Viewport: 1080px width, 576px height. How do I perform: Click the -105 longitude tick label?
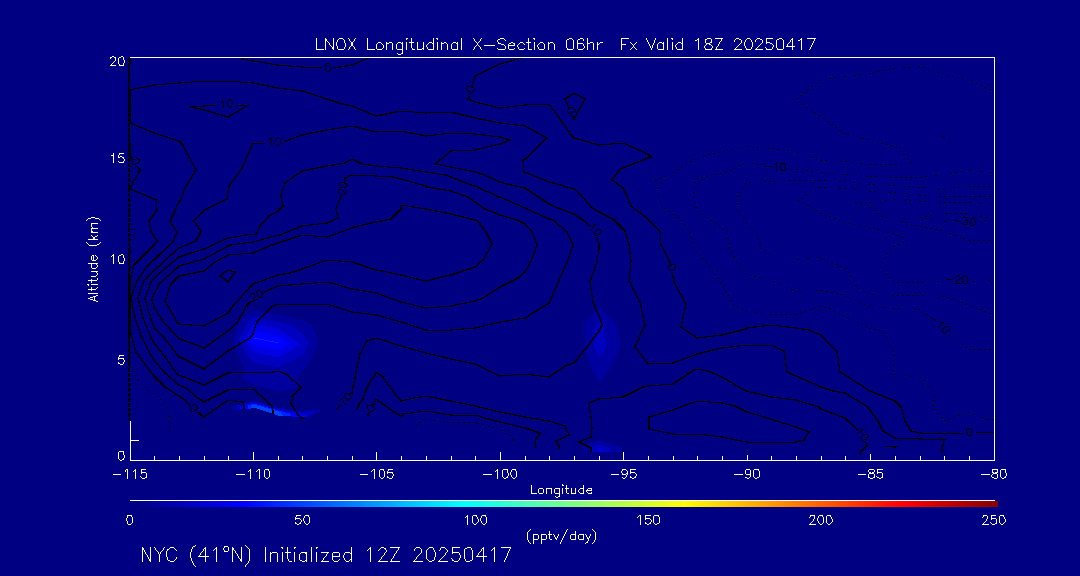(x=376, y=476)
